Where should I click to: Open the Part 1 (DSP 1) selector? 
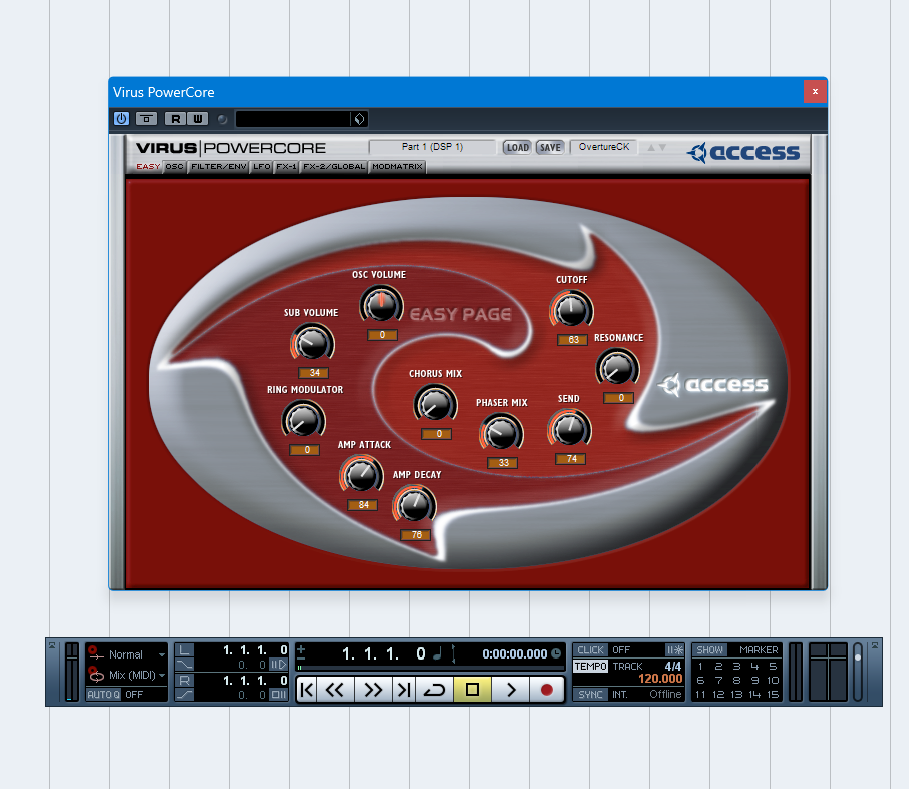tap(432, 147)
